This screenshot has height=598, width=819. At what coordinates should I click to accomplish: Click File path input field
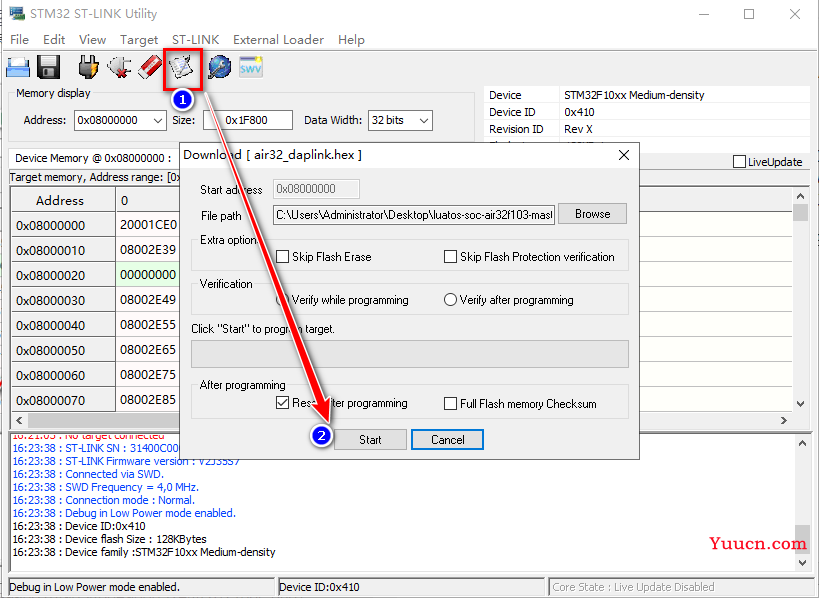tap(414, 215)
